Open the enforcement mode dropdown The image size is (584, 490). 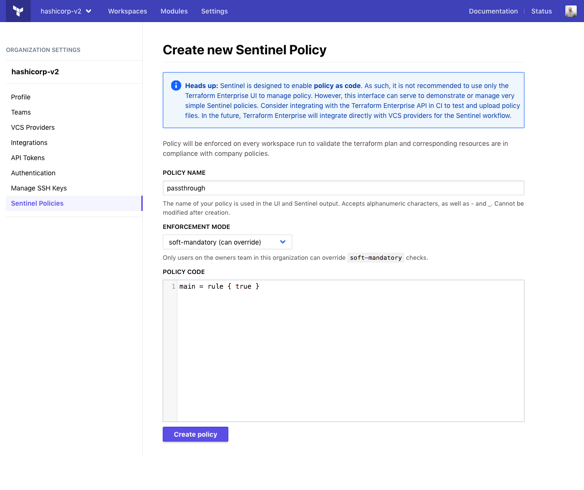click(x=227, y=242)
